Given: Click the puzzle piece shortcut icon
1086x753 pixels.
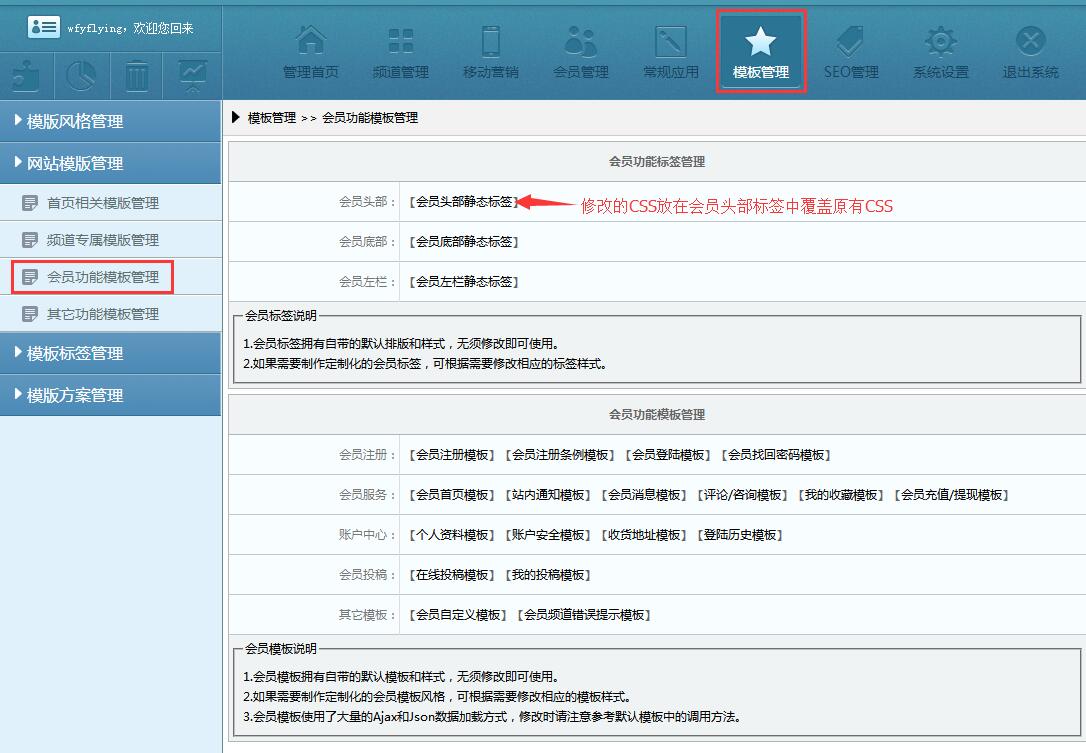Looking at the screenshot, I should click(27, 76).
